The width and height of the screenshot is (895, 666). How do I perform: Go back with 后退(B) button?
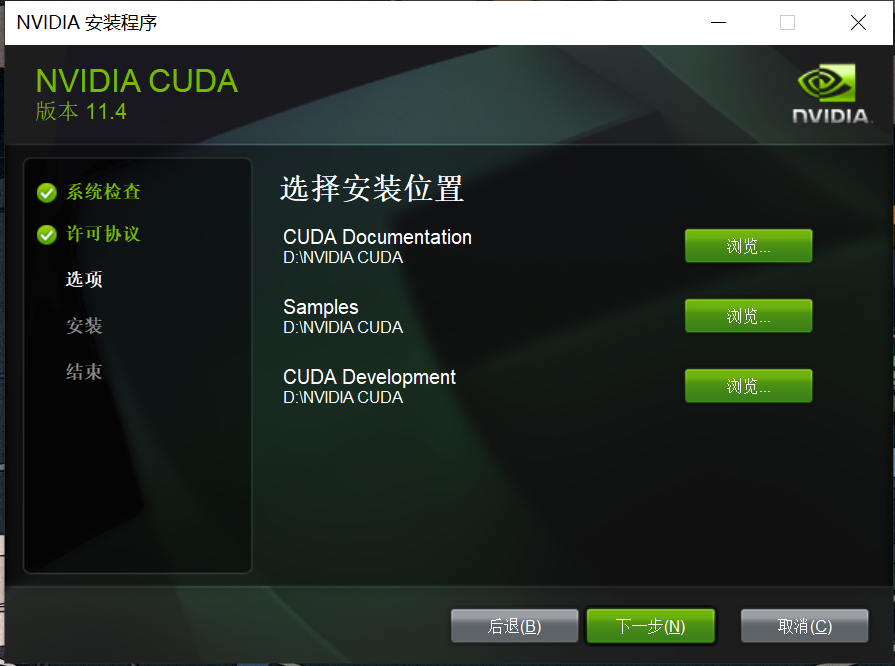(514, 626)
